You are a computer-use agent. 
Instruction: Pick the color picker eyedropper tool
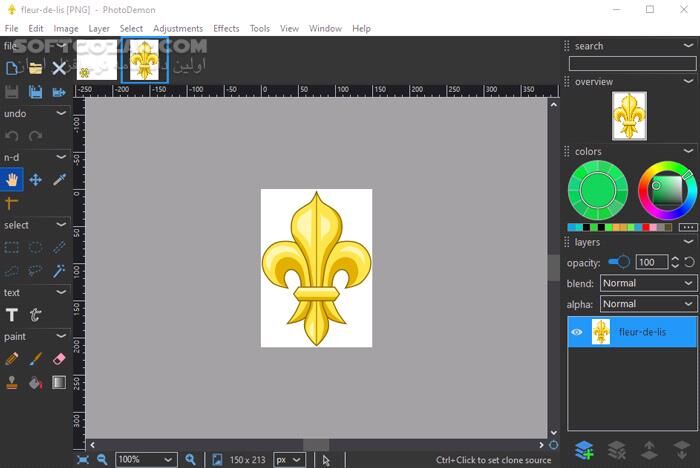tap(59, 180)
